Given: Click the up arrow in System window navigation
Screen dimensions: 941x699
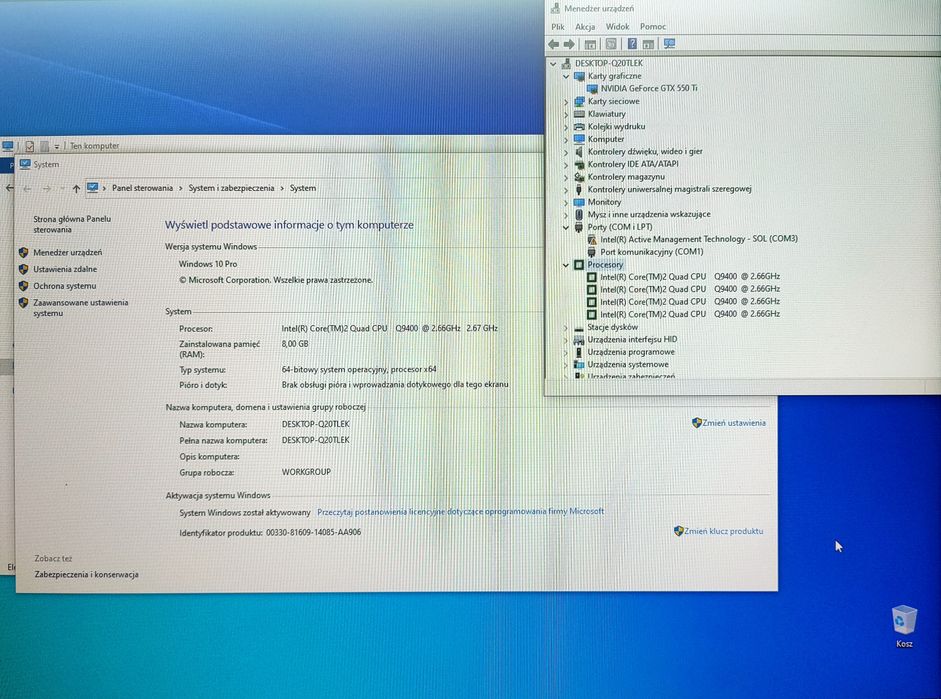Looking at the screenshot, I should (x=76, y=189).
